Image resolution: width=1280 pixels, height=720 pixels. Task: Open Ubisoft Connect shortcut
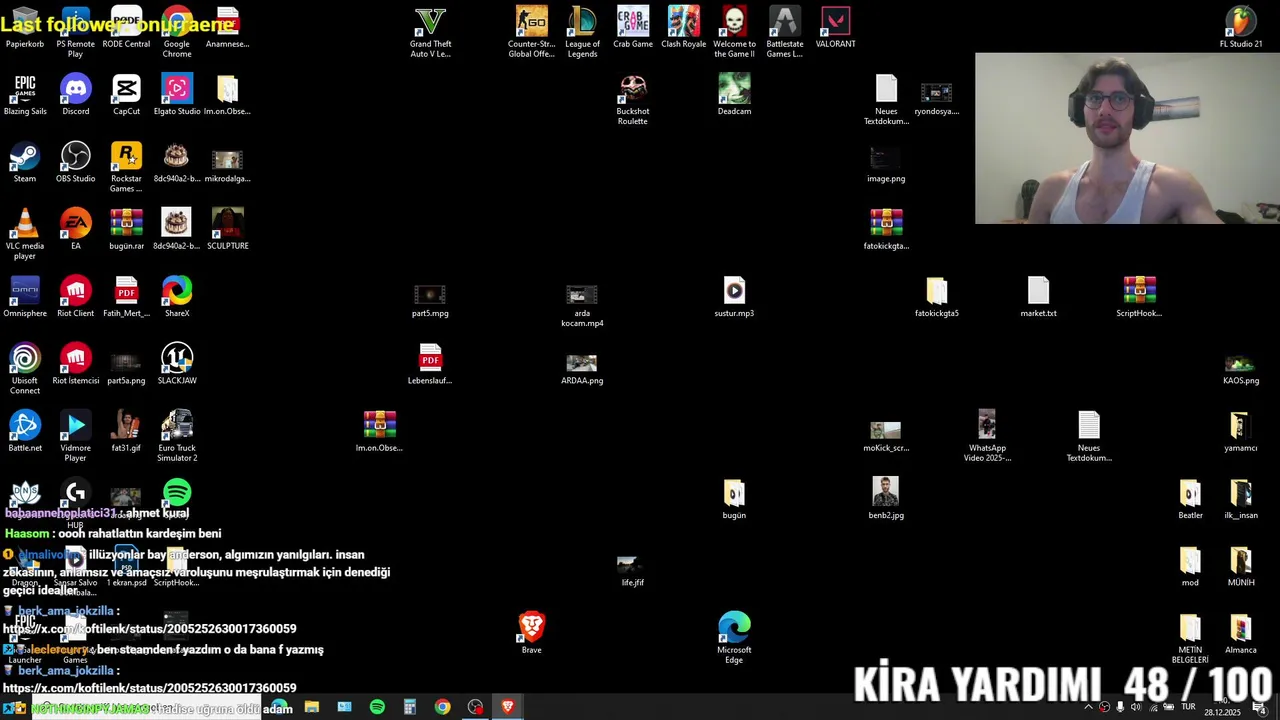(25, 368)
